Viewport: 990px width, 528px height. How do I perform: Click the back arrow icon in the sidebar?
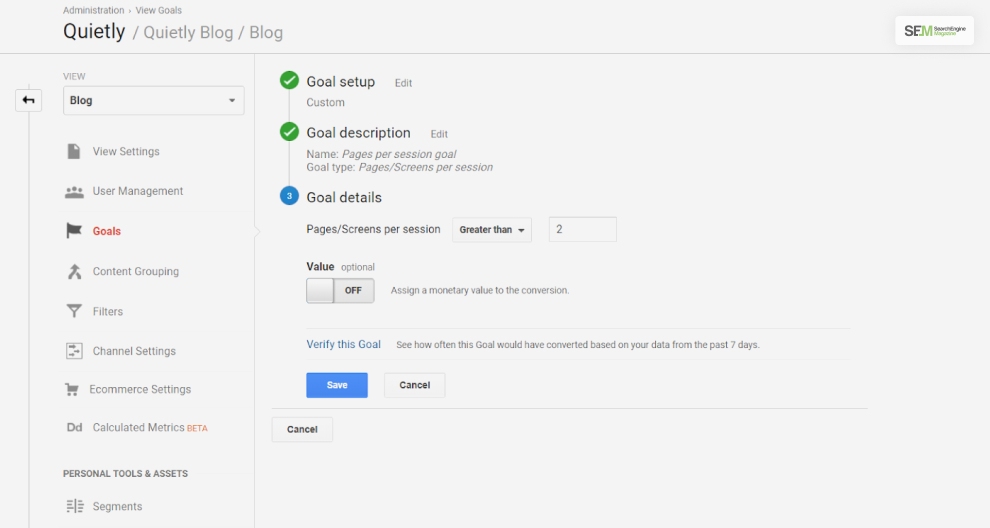[x=28, y=100]
